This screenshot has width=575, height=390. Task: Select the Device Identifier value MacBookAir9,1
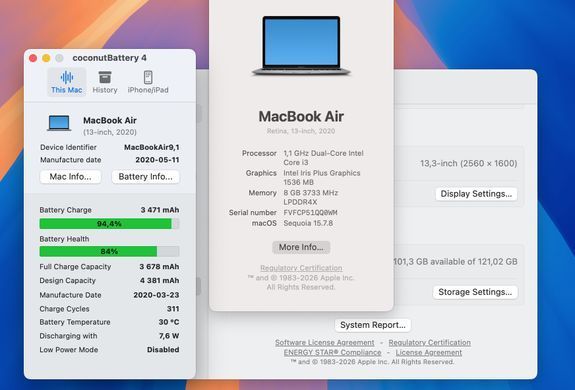[x=151, y=147]
